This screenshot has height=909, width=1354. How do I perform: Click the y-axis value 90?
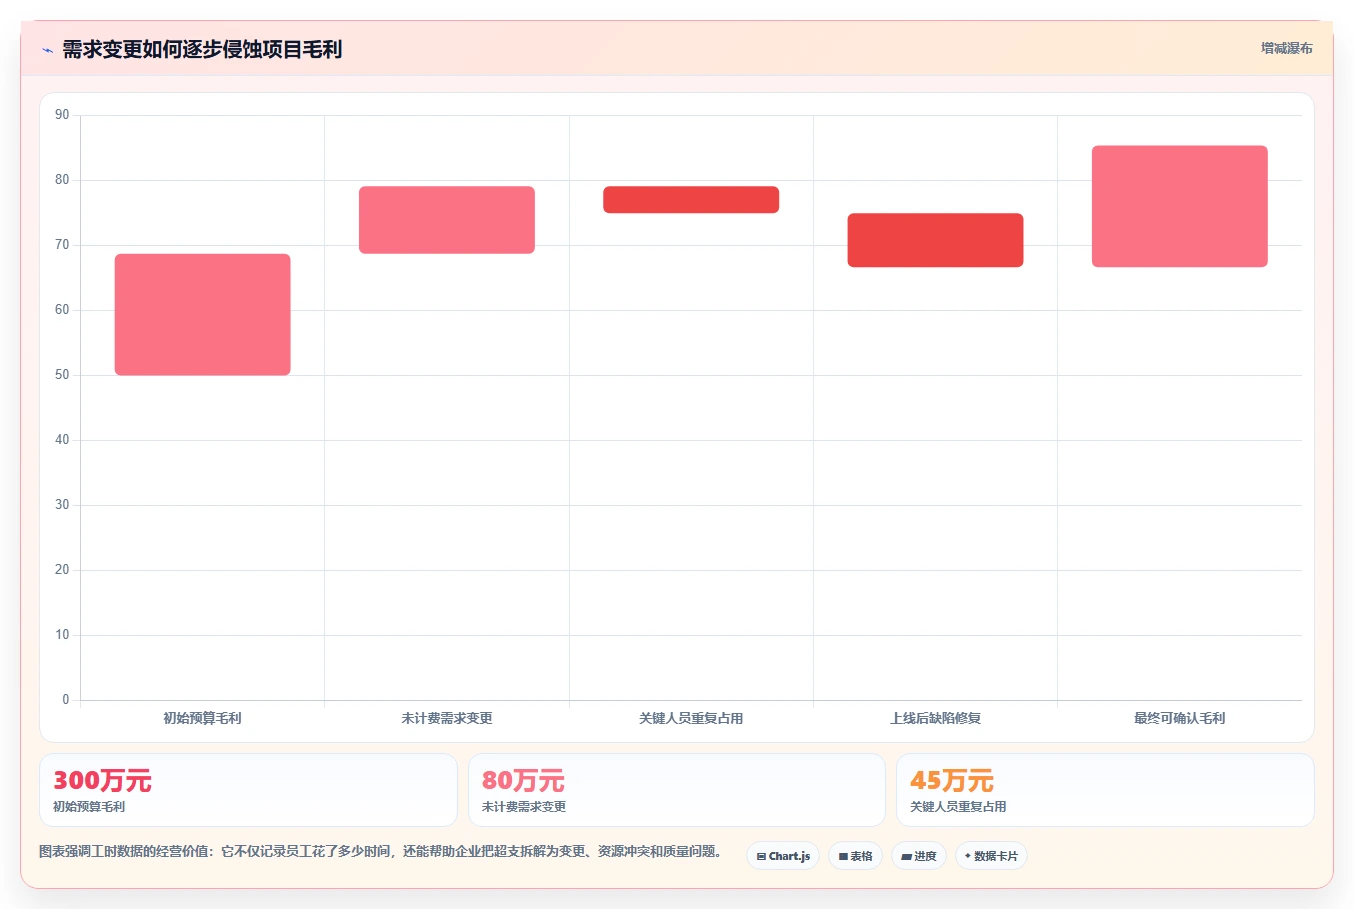(x=62, y=115)
